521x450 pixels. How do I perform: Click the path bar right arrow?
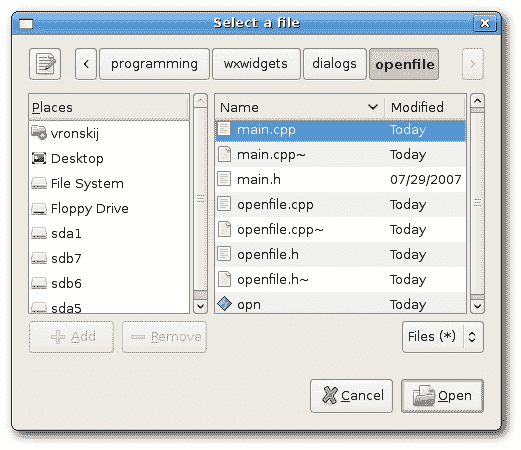tap(472, 64)
